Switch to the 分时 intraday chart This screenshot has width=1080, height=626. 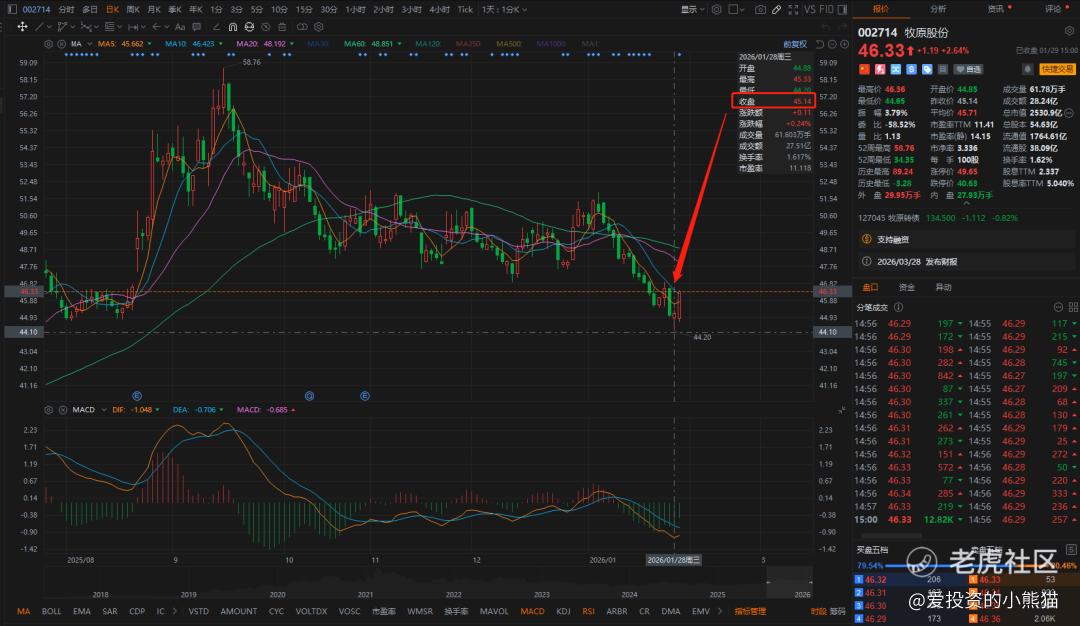click(x=66, y=10)
